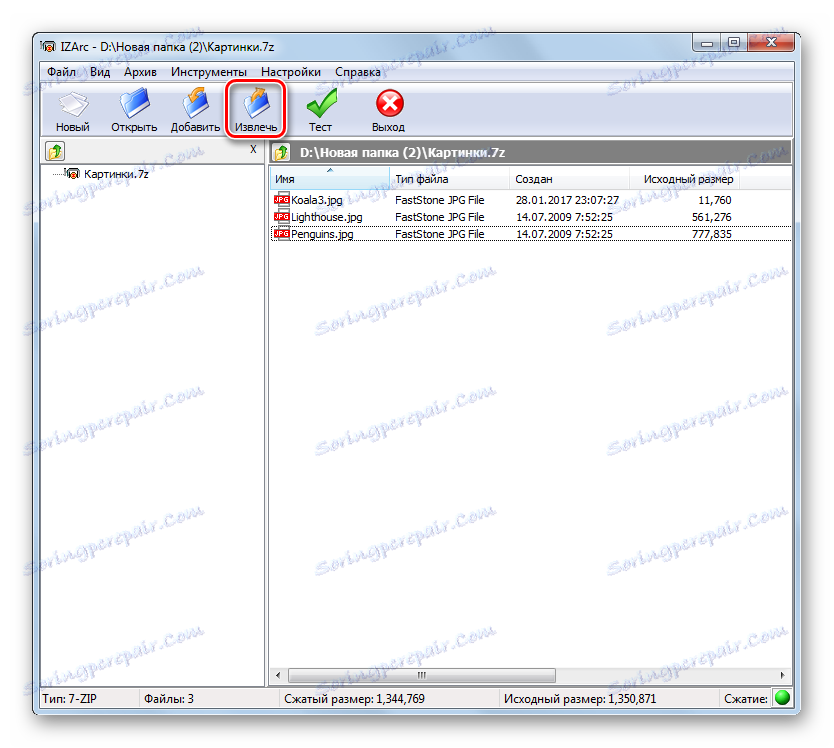834x748 pixels.
Task: Select the Lighthouse.jpg file name
Action: point(327,217)
